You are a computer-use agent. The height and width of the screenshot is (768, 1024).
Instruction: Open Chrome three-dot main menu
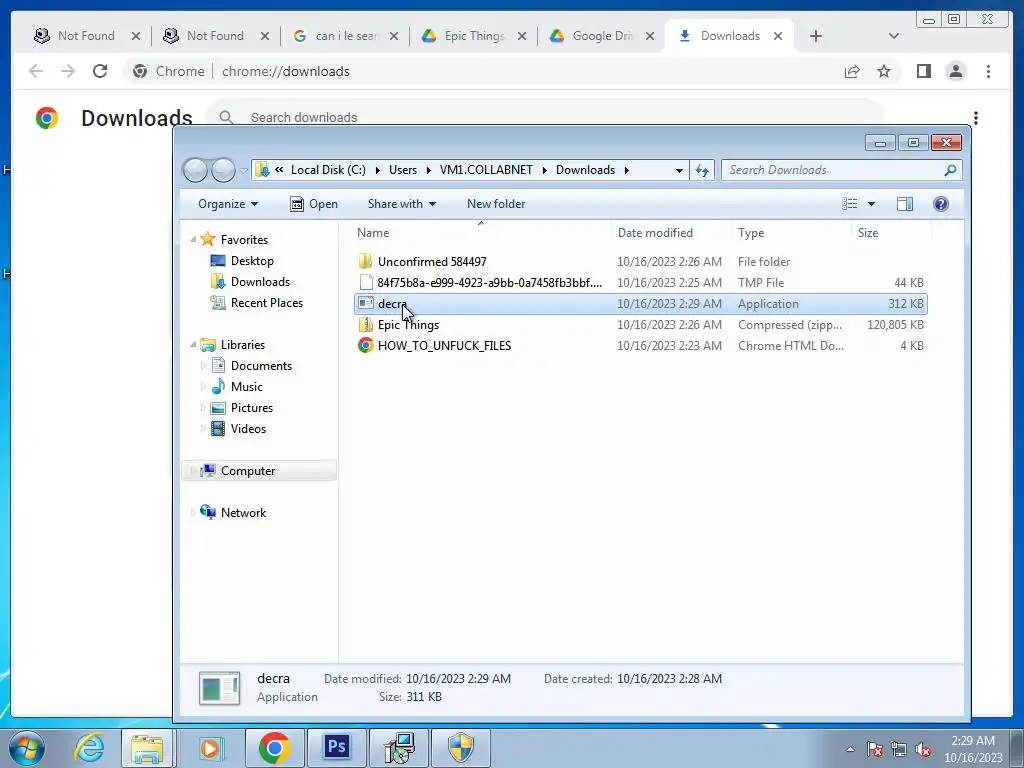click(x=988, y=71)
